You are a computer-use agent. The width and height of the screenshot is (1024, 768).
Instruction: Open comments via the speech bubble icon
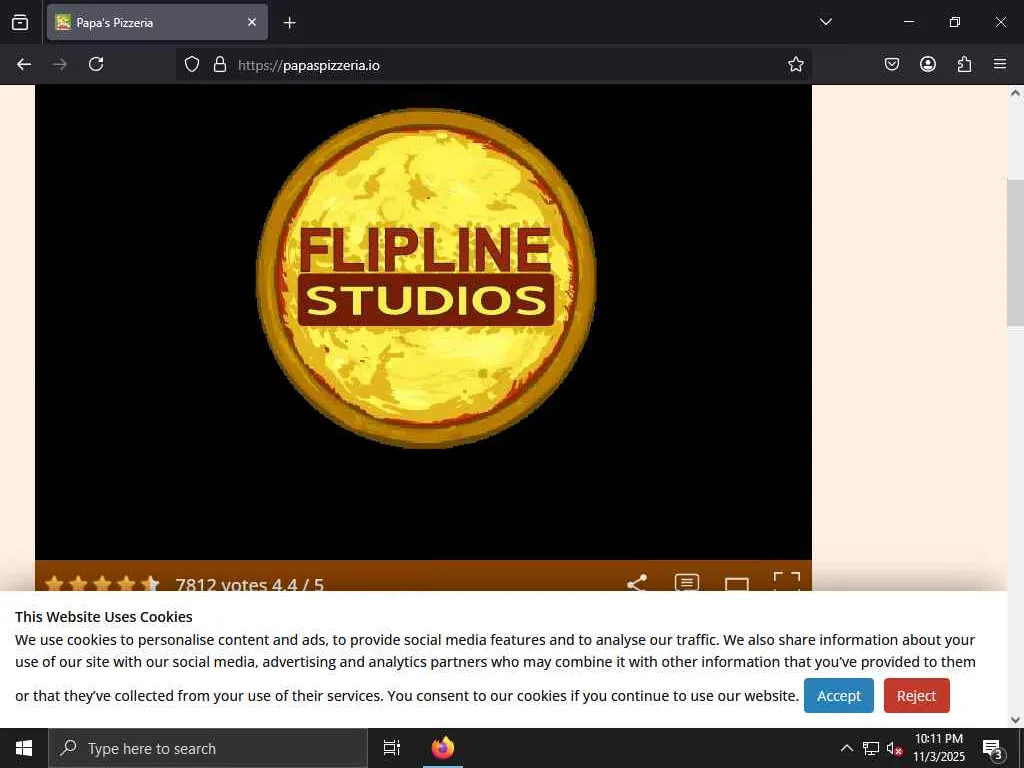pos(686,582)
